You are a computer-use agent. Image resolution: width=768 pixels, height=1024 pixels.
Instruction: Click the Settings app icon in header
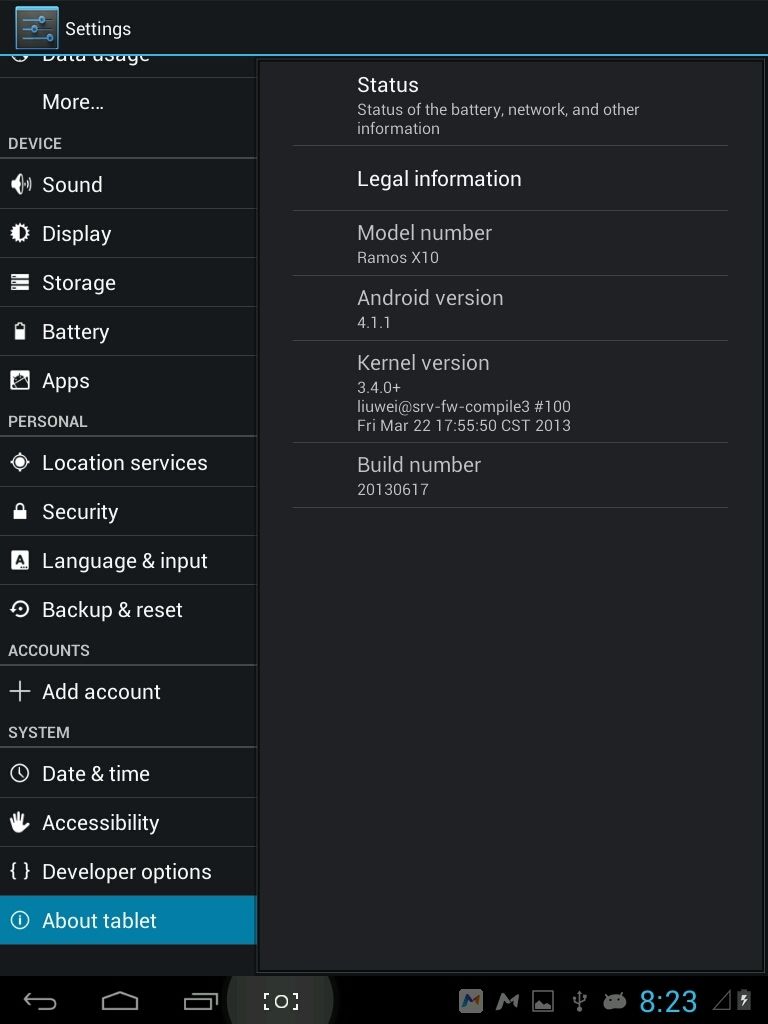tap(37, 28)
